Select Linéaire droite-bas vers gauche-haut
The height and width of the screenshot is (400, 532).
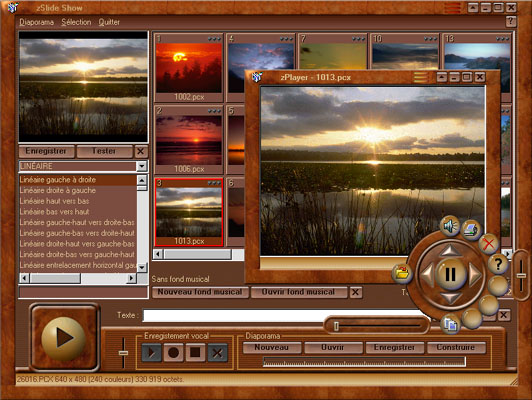(78, 254)
